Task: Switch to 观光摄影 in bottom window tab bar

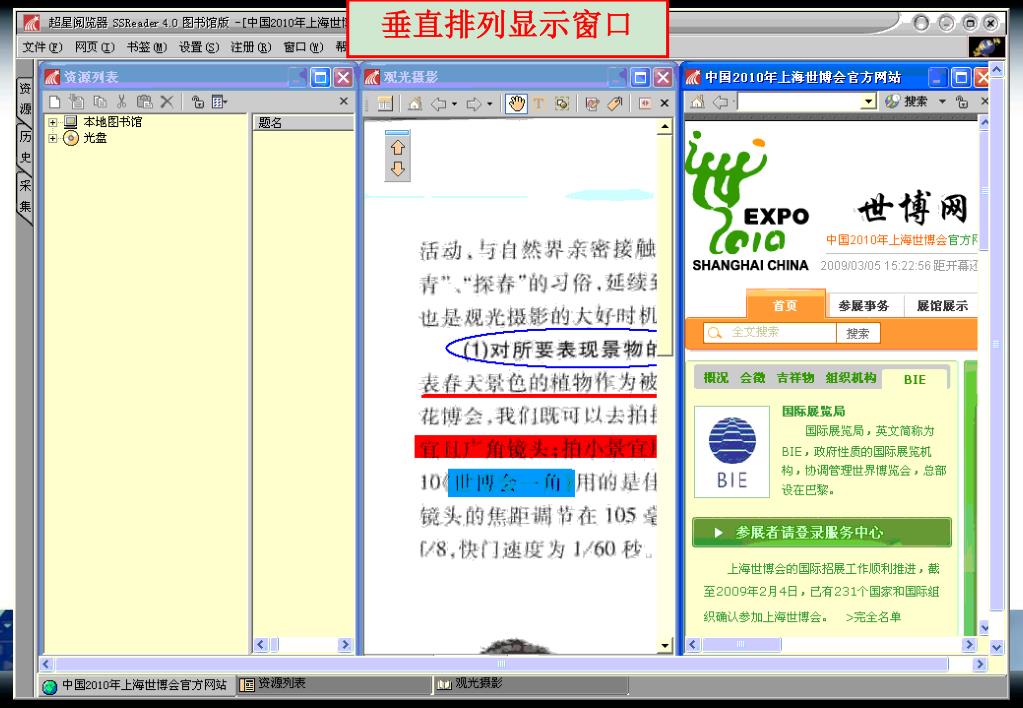Action: click(x=530, y=684)
